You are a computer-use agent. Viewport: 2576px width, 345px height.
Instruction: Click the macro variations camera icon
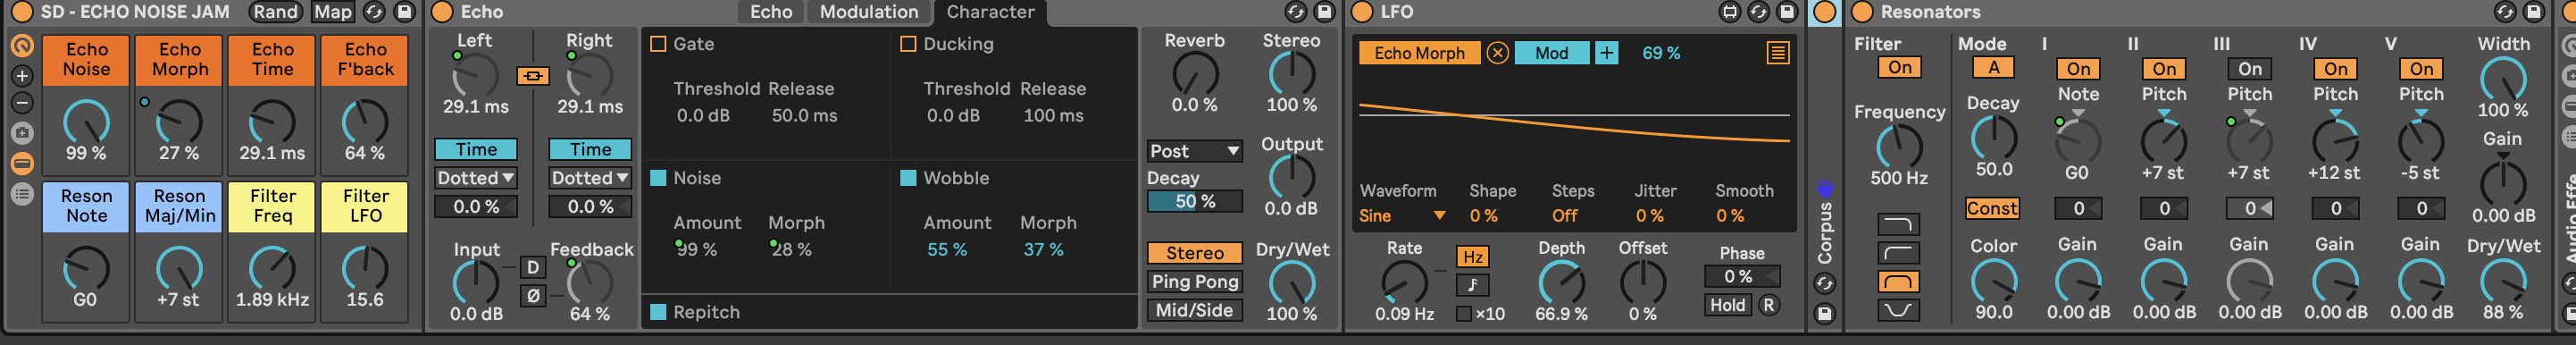click(22, 133)
